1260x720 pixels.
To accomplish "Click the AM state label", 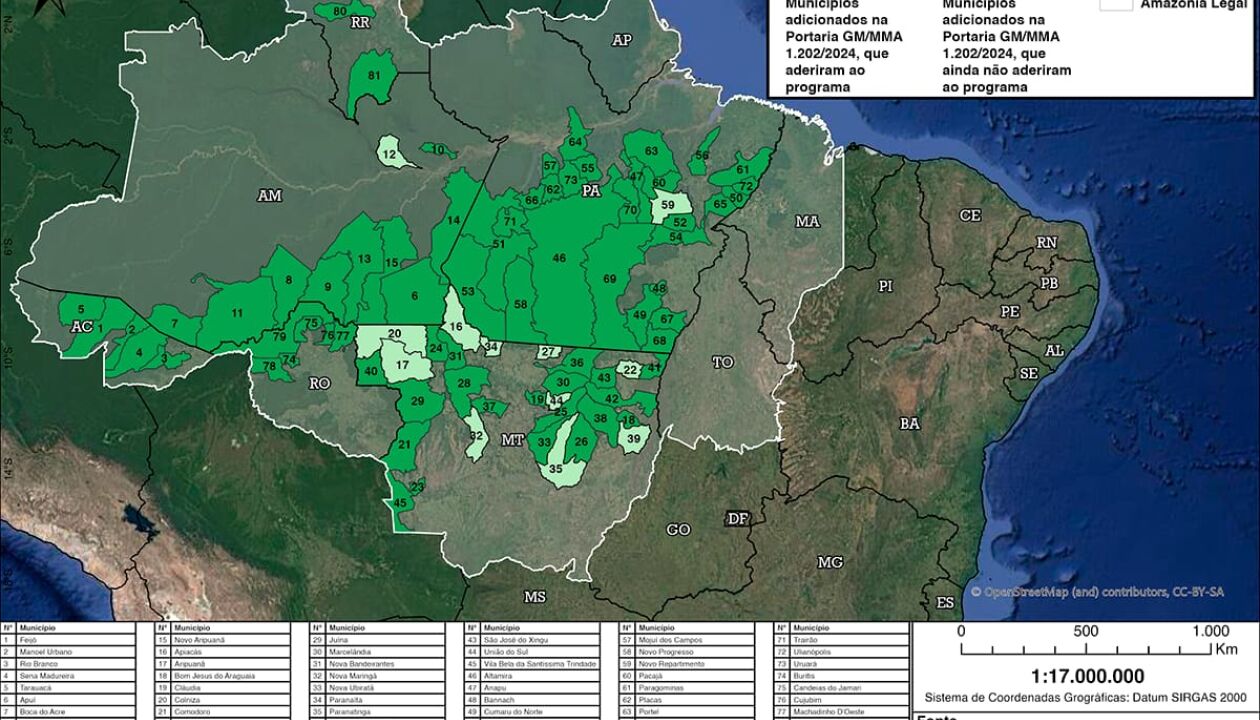I will (x=269, y=196).
